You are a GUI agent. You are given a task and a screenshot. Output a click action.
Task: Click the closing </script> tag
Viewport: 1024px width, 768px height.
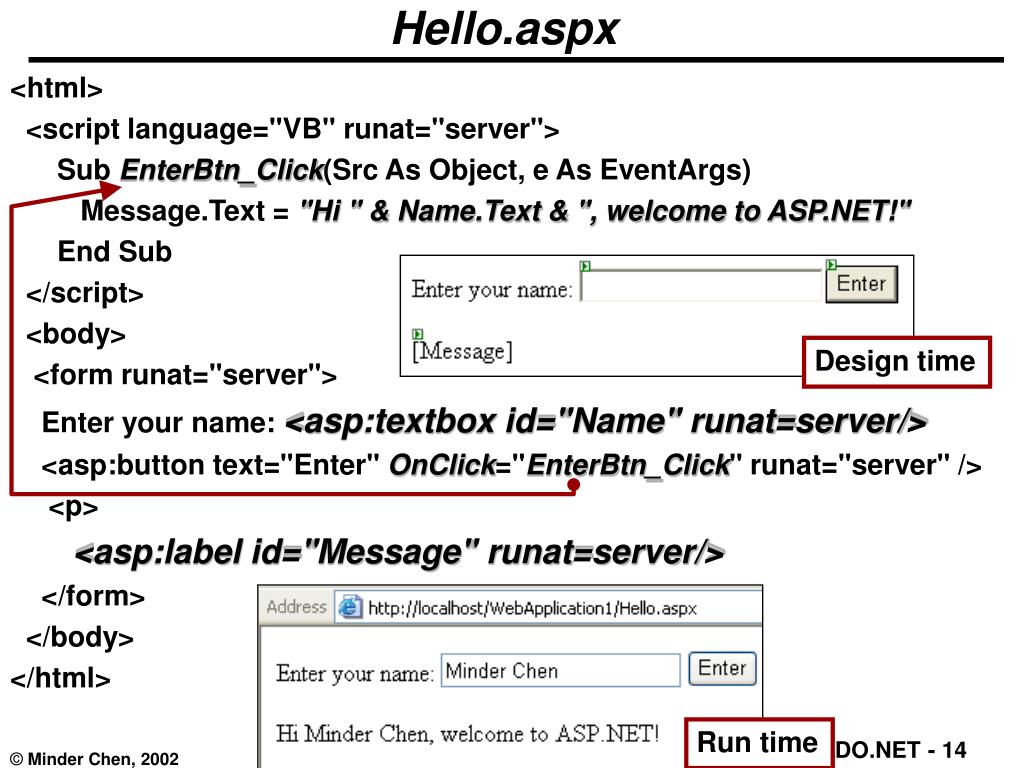click(85, 293)
